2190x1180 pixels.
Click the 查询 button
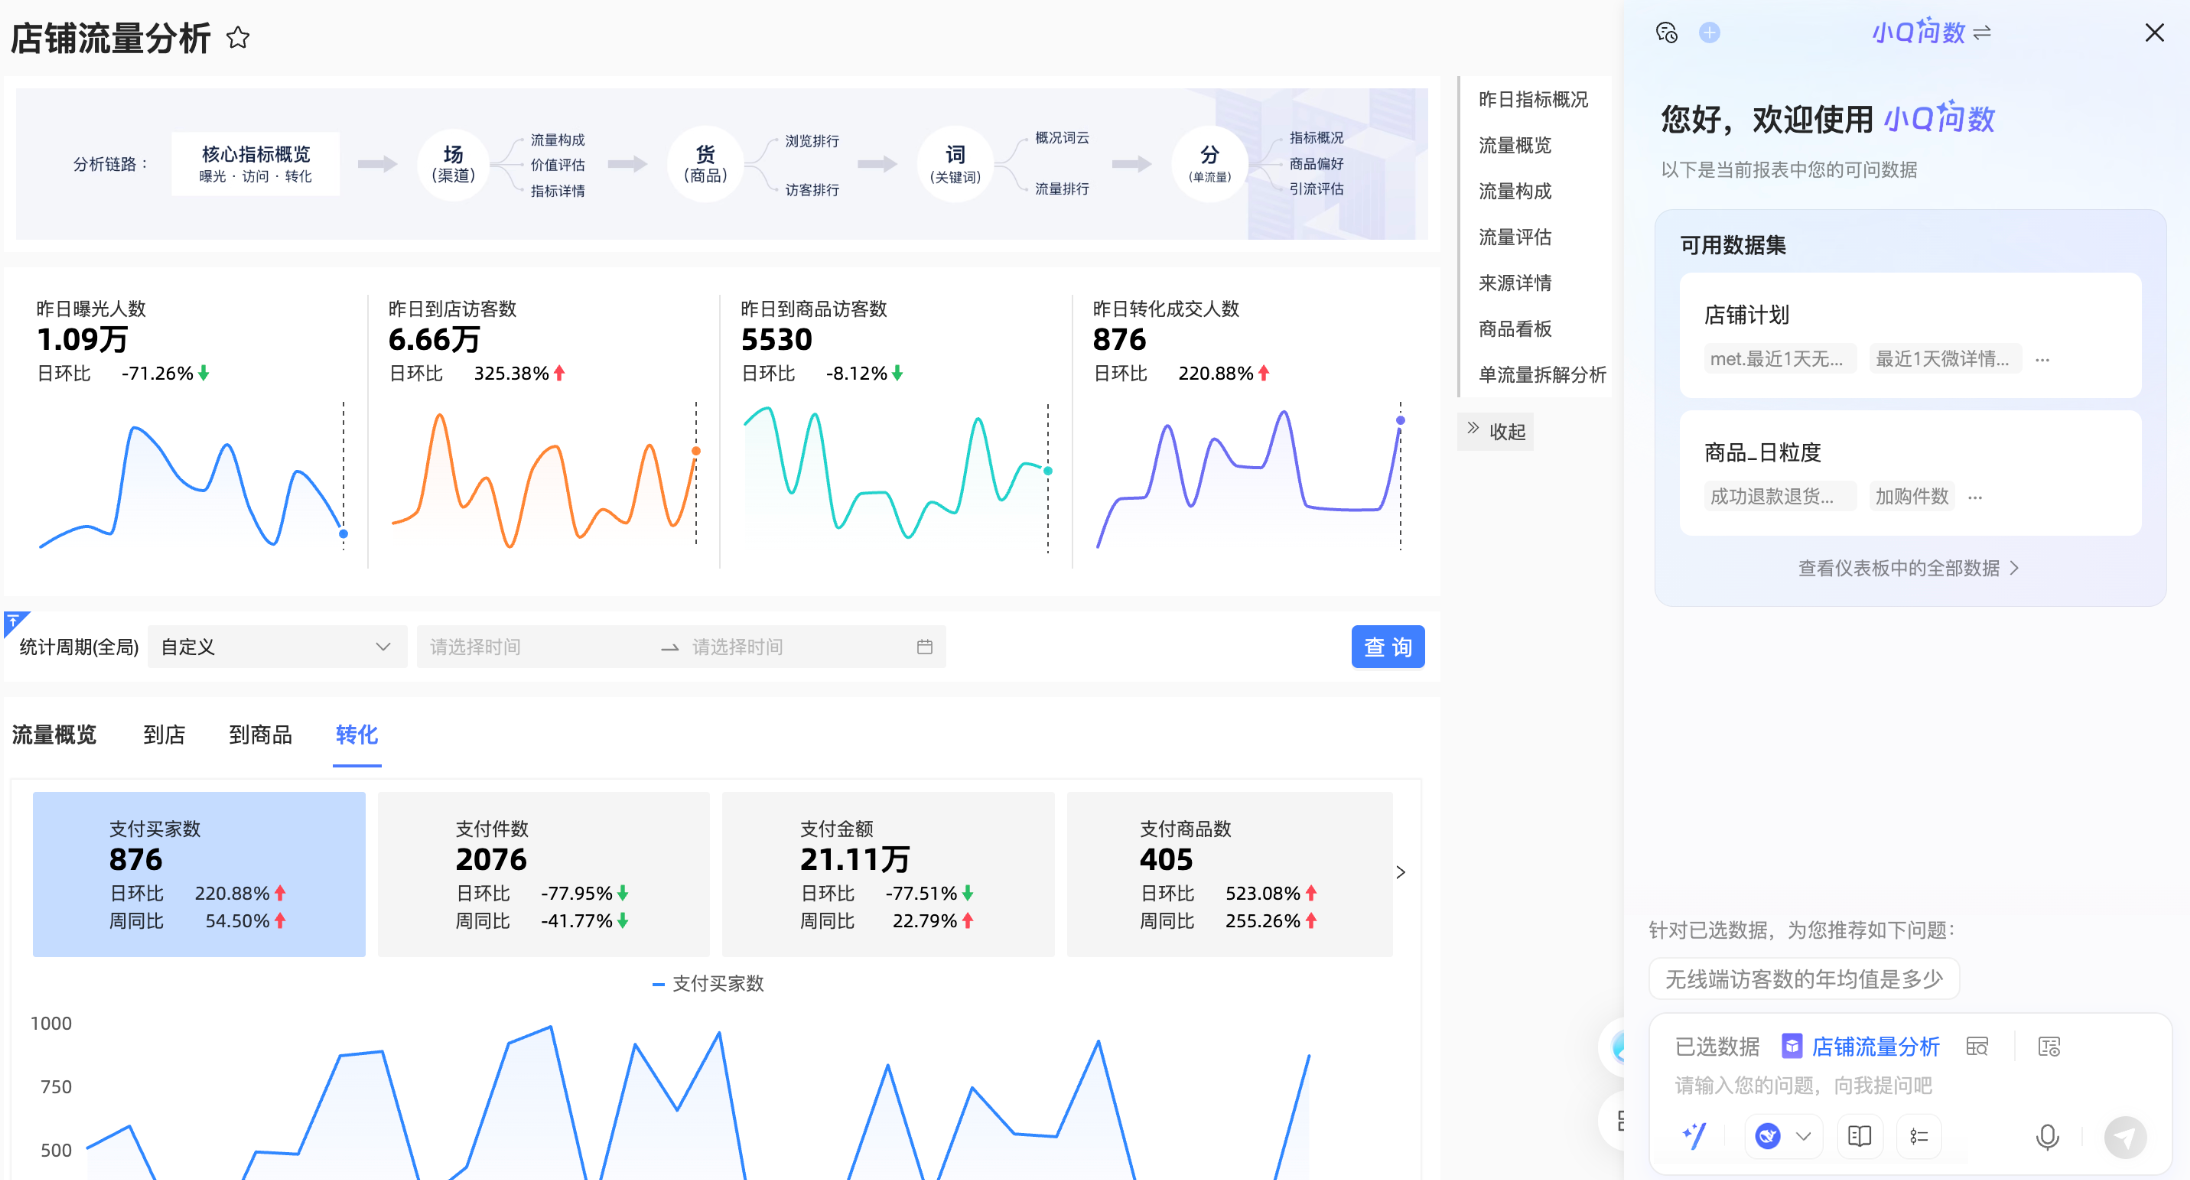click(1388, 647)
